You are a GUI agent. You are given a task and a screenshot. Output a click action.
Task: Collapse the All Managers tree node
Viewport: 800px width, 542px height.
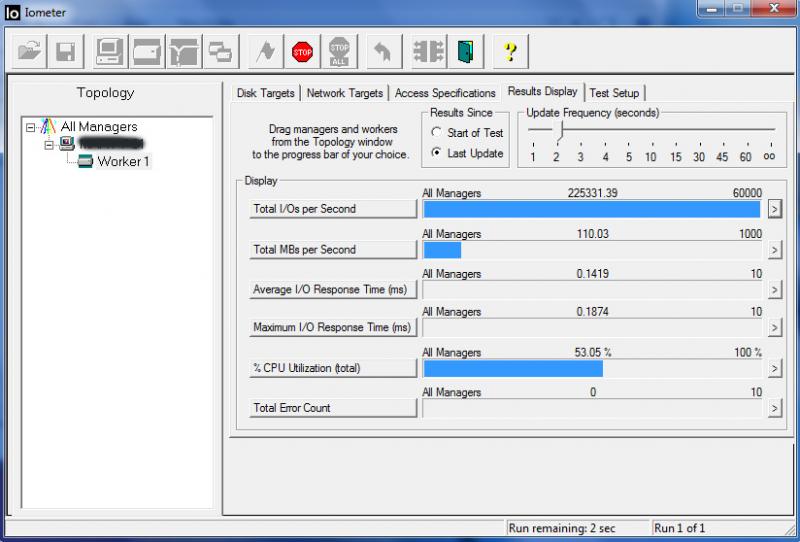click(31, 127)
